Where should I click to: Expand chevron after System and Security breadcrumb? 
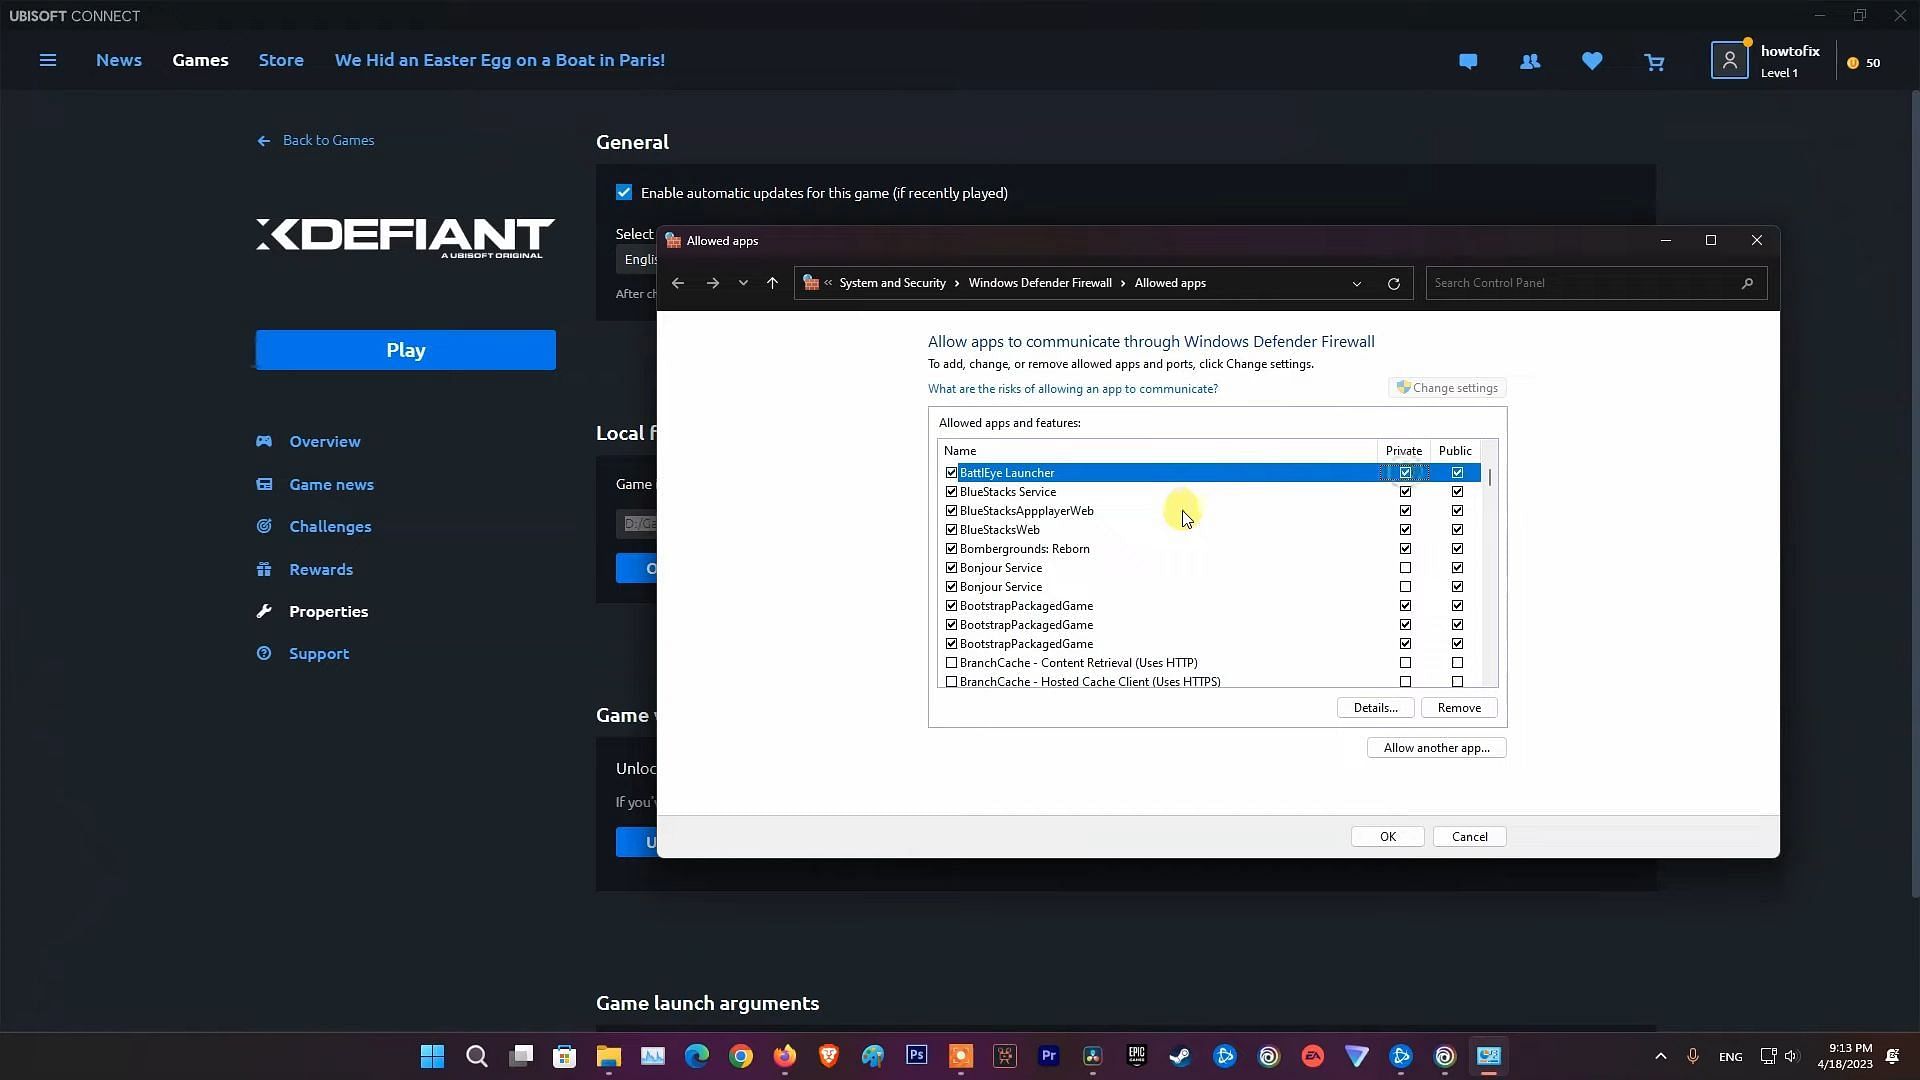click(x=957, y=284)
